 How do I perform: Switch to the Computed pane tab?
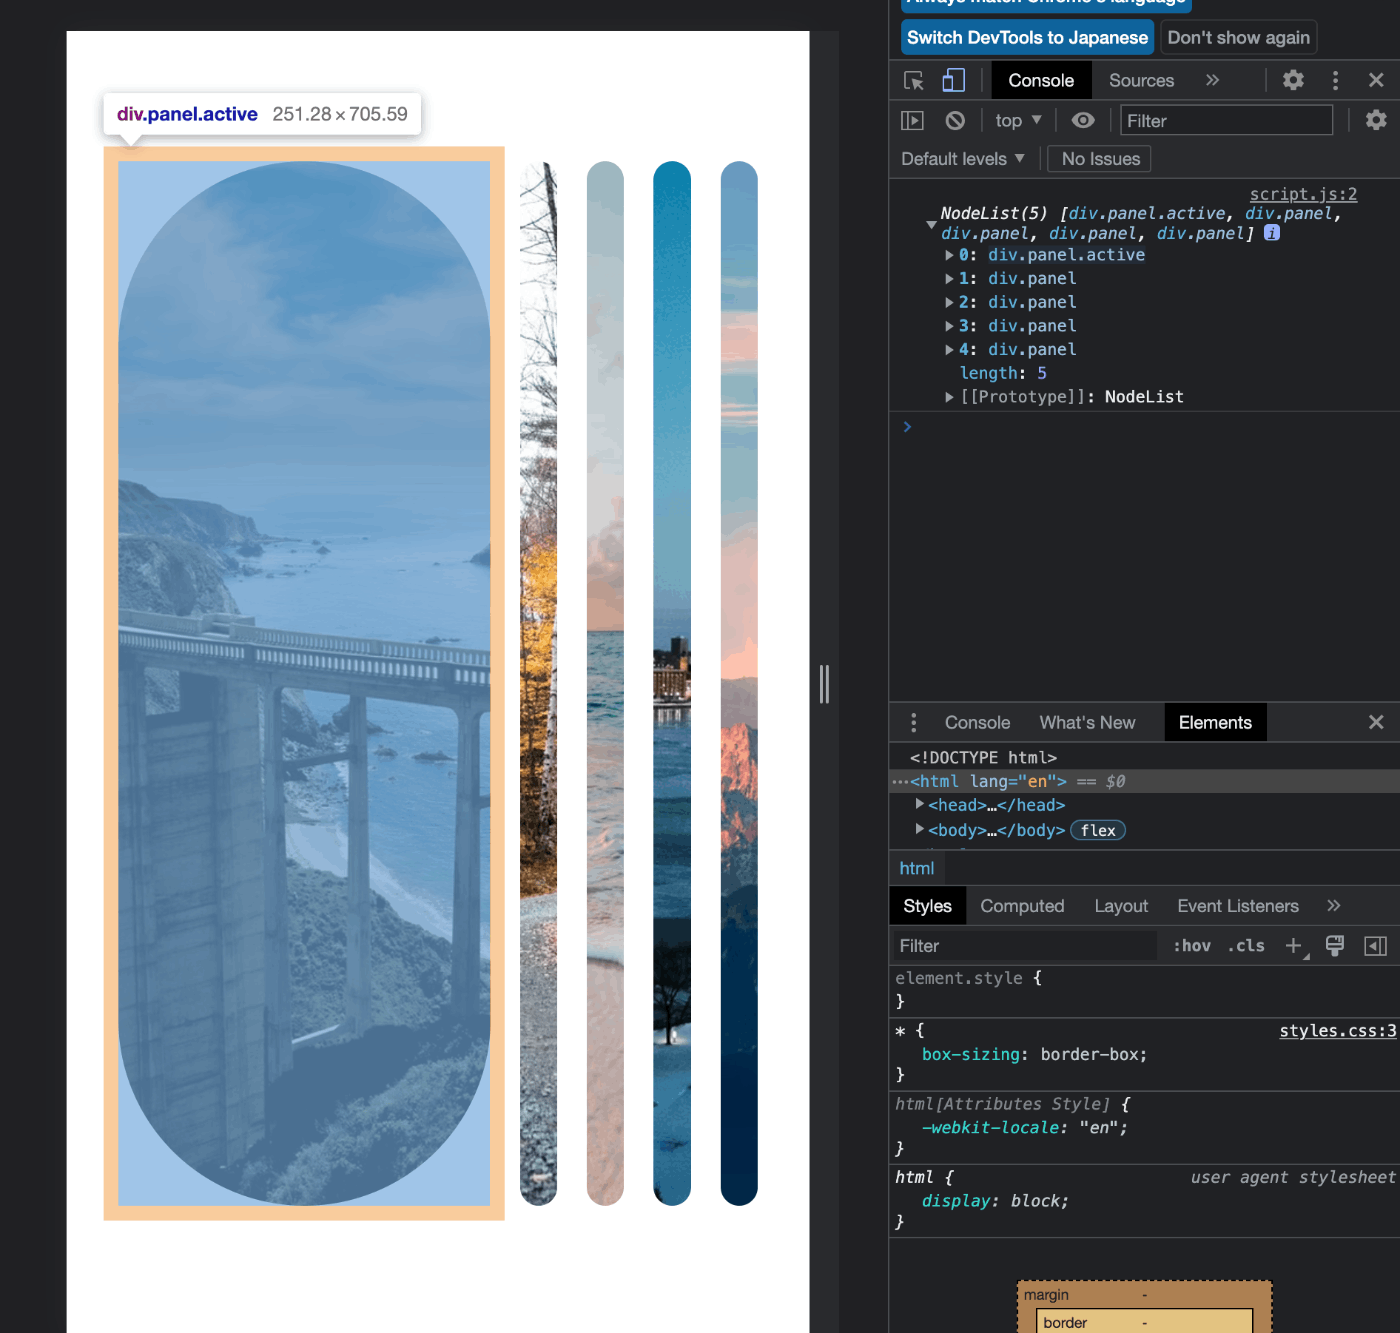[1022, 906]
